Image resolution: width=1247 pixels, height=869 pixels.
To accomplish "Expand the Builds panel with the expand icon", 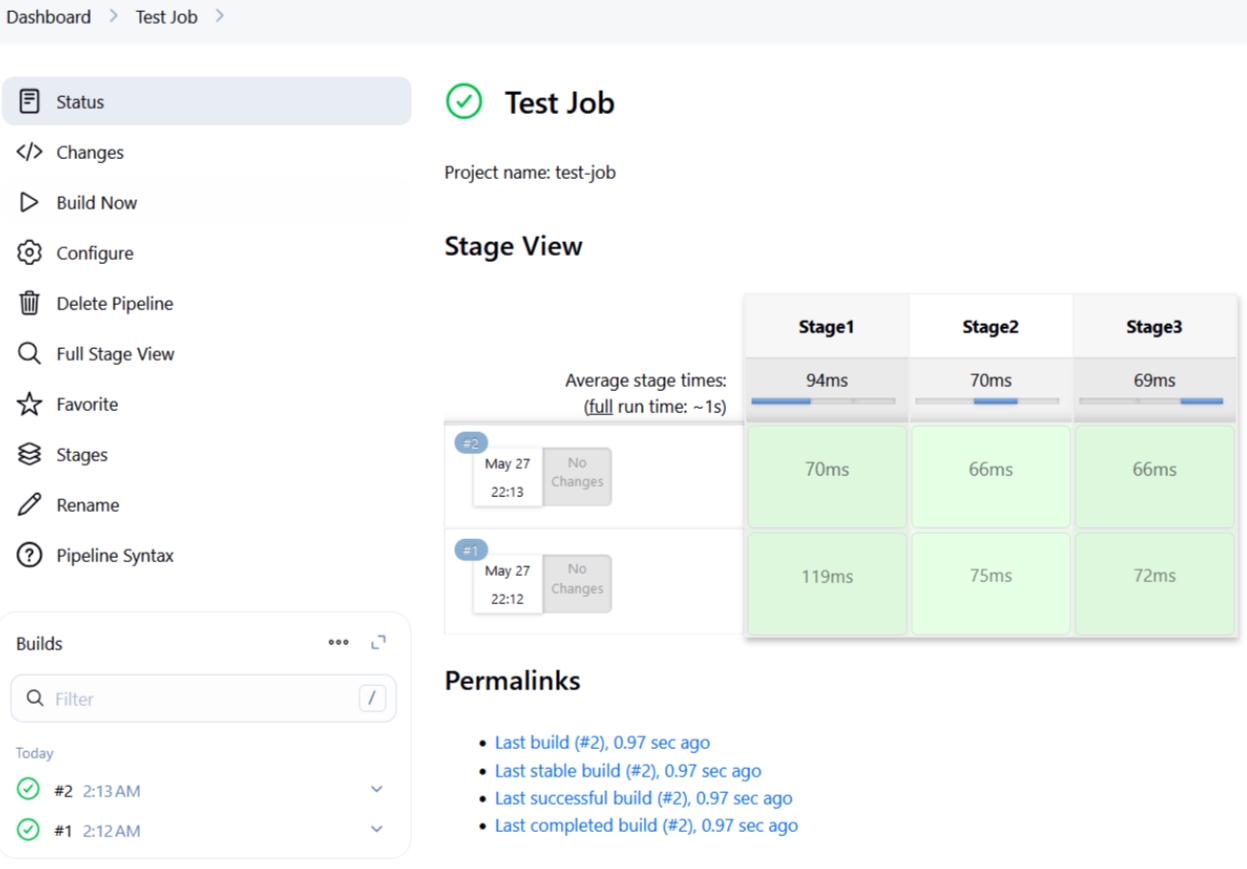I will (x=378, y=643).
